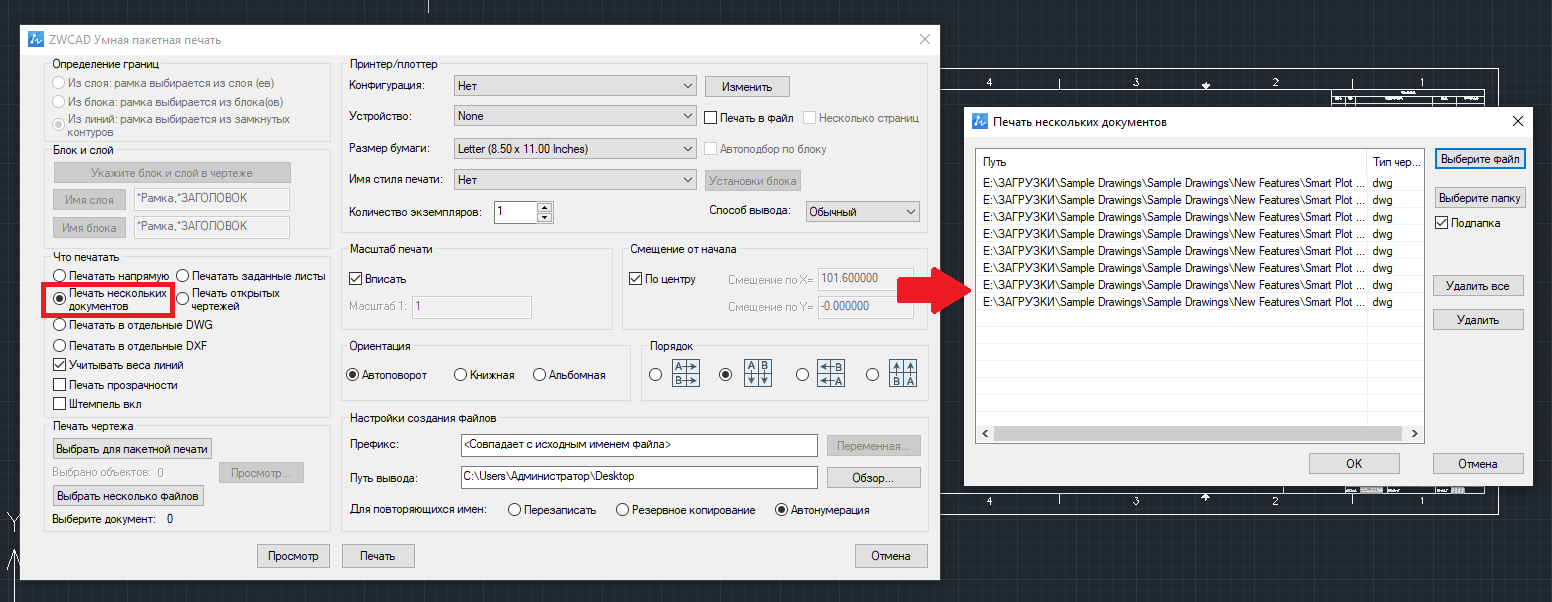The width and height of the screenshot is (1552, 602).
Task: Cancel the Smart Batch Plot dialog
Action: point(891,556)
